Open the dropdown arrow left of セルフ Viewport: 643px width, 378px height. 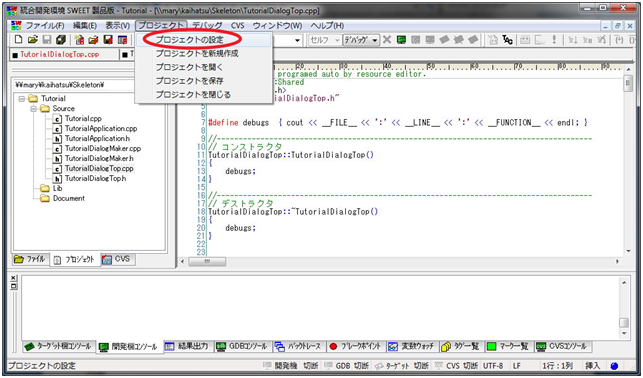298,40
